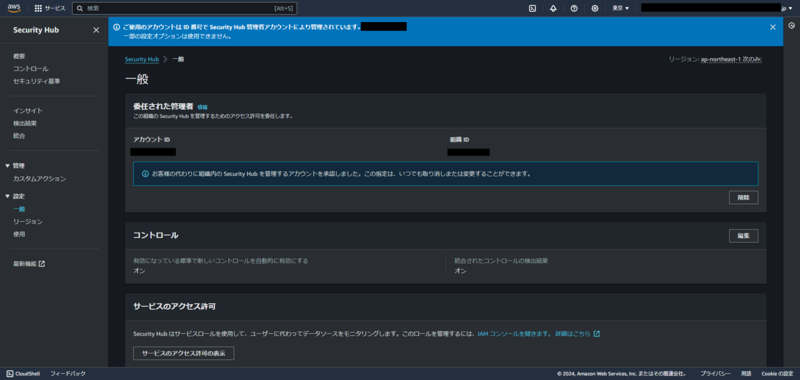Open the 東京 region dropdown
The width and height of the screenshot is (800, 380).
coord(620,8)
